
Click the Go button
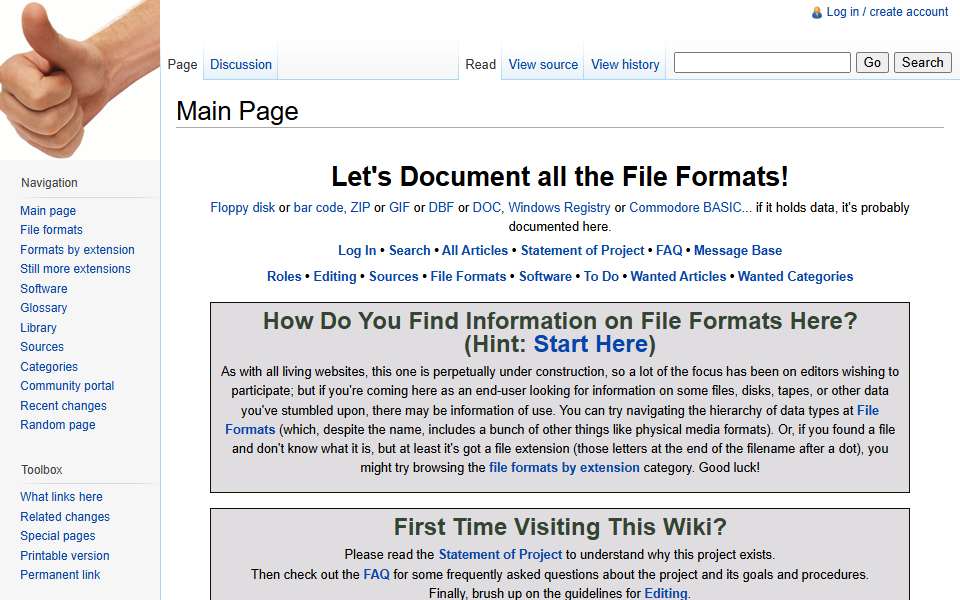(872, 62)
